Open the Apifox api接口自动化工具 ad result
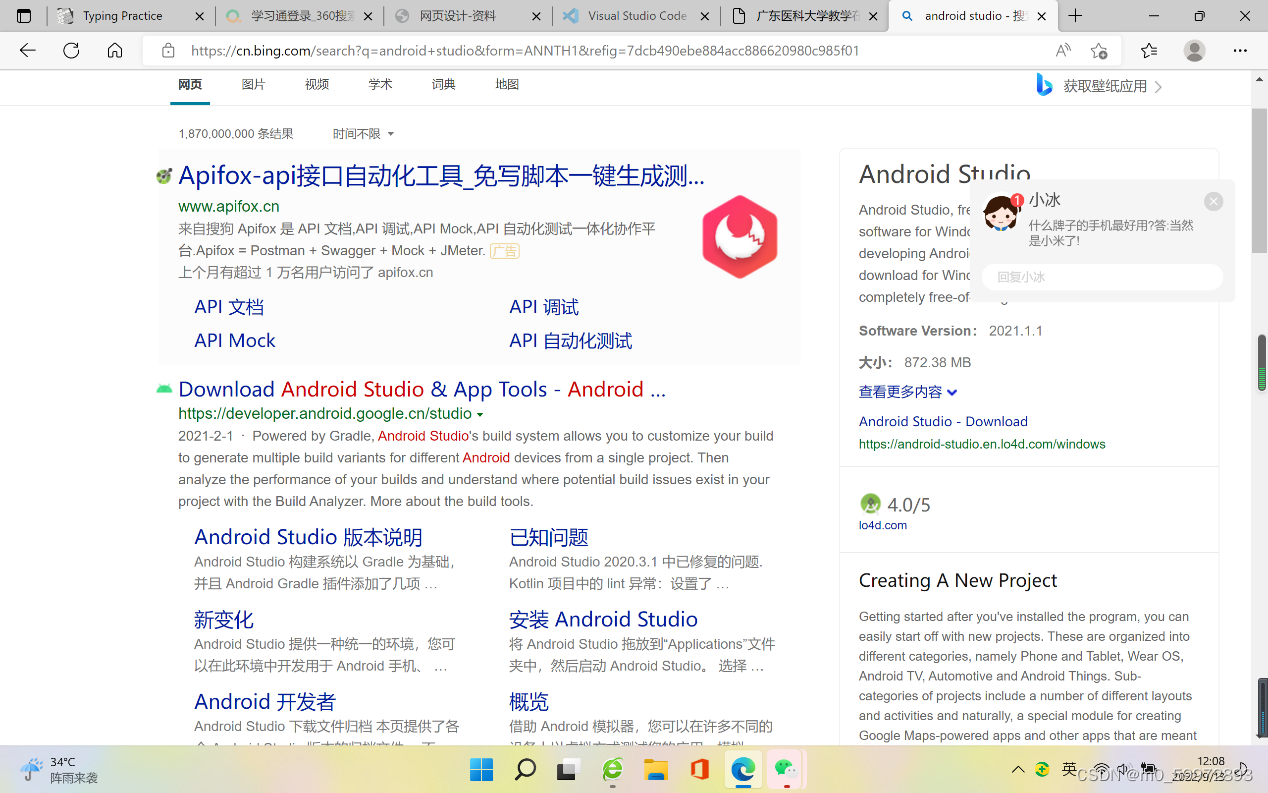This screenshot has width=1268, height=793. tap(441, 176)
